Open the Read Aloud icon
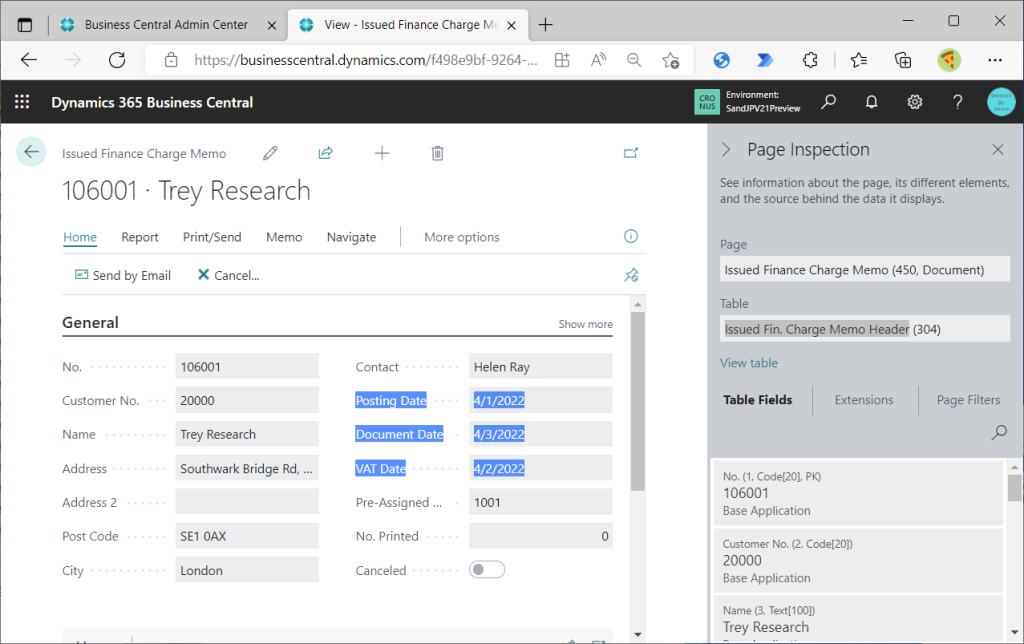 [x=598, y=60]
